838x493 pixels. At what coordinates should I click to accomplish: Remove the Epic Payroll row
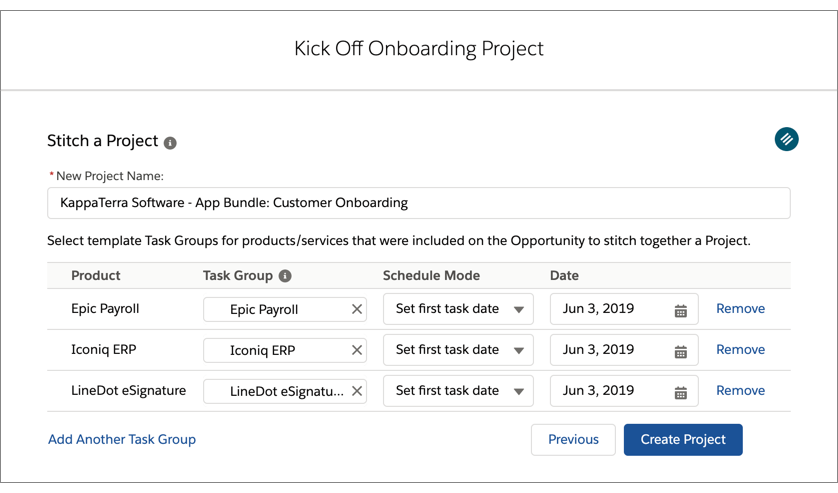coord(740,309)
